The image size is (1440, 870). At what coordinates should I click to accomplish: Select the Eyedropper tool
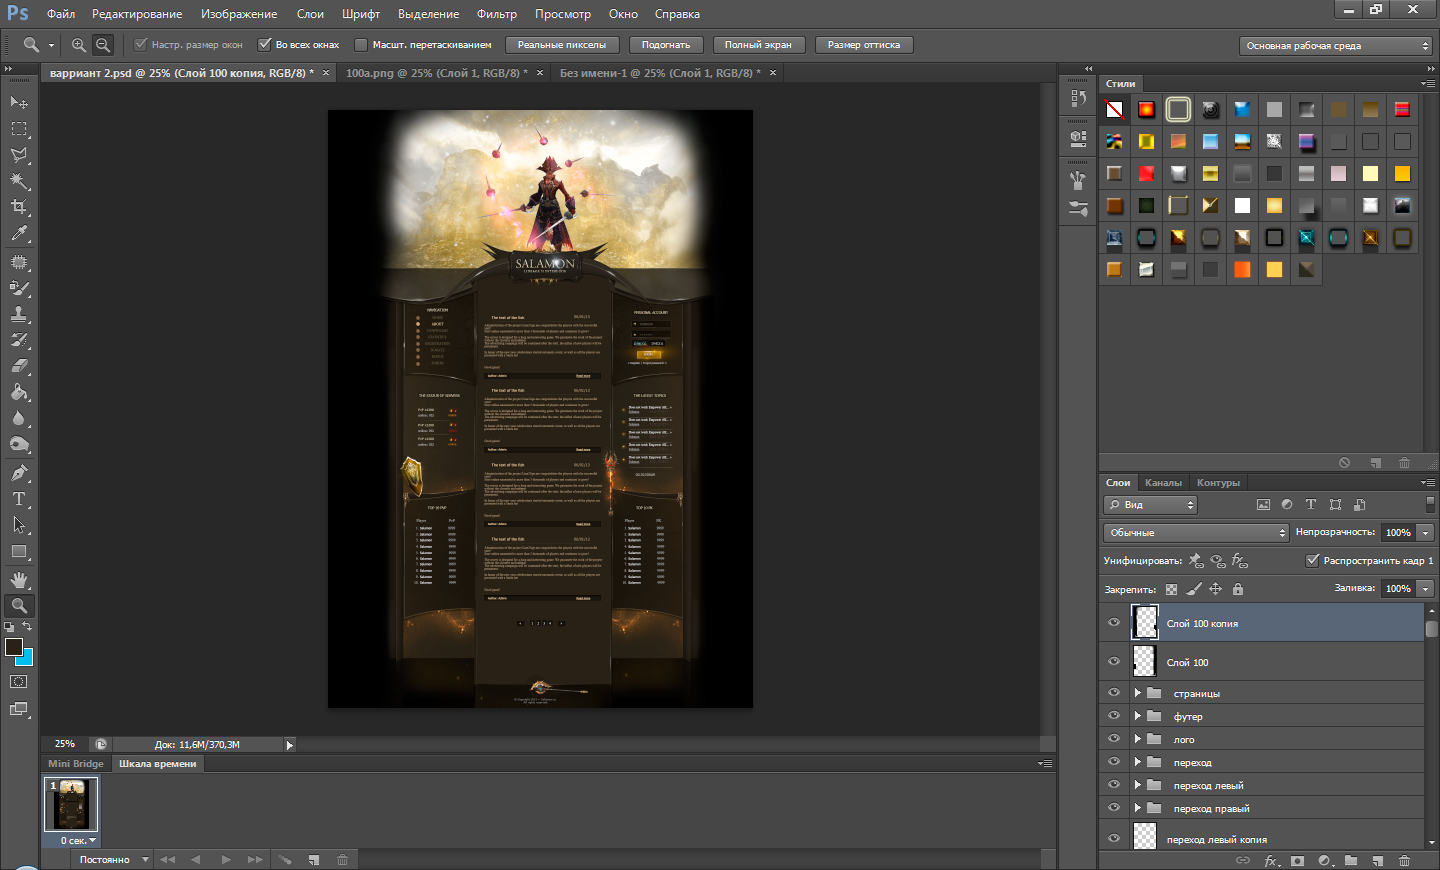coord(19,233)
